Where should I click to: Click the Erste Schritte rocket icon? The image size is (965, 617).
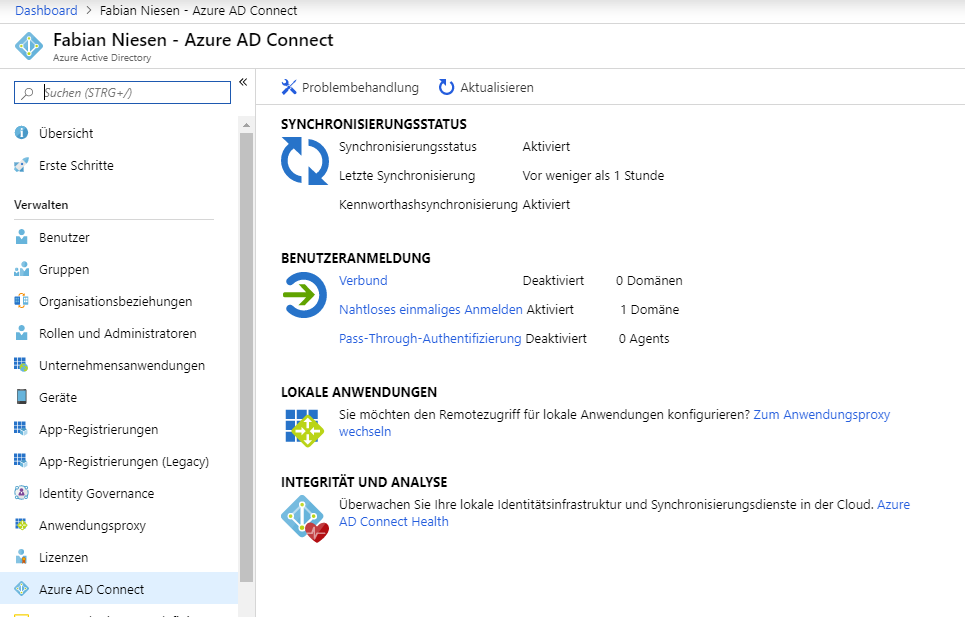[x=22, y=165]
